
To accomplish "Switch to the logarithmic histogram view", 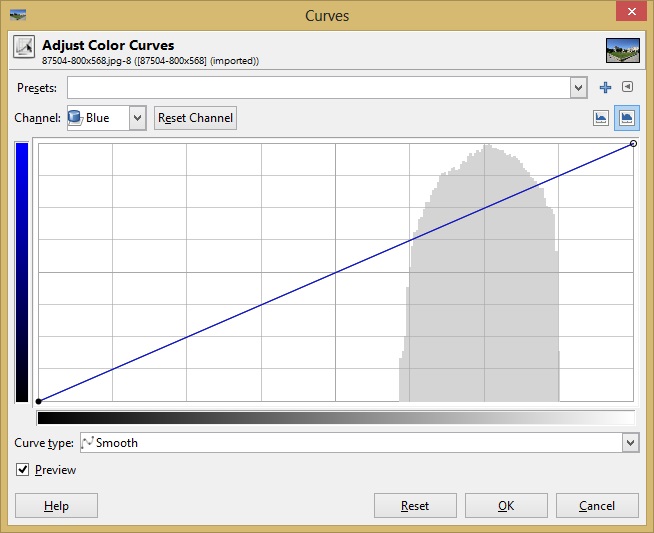I will coord(627,118).
